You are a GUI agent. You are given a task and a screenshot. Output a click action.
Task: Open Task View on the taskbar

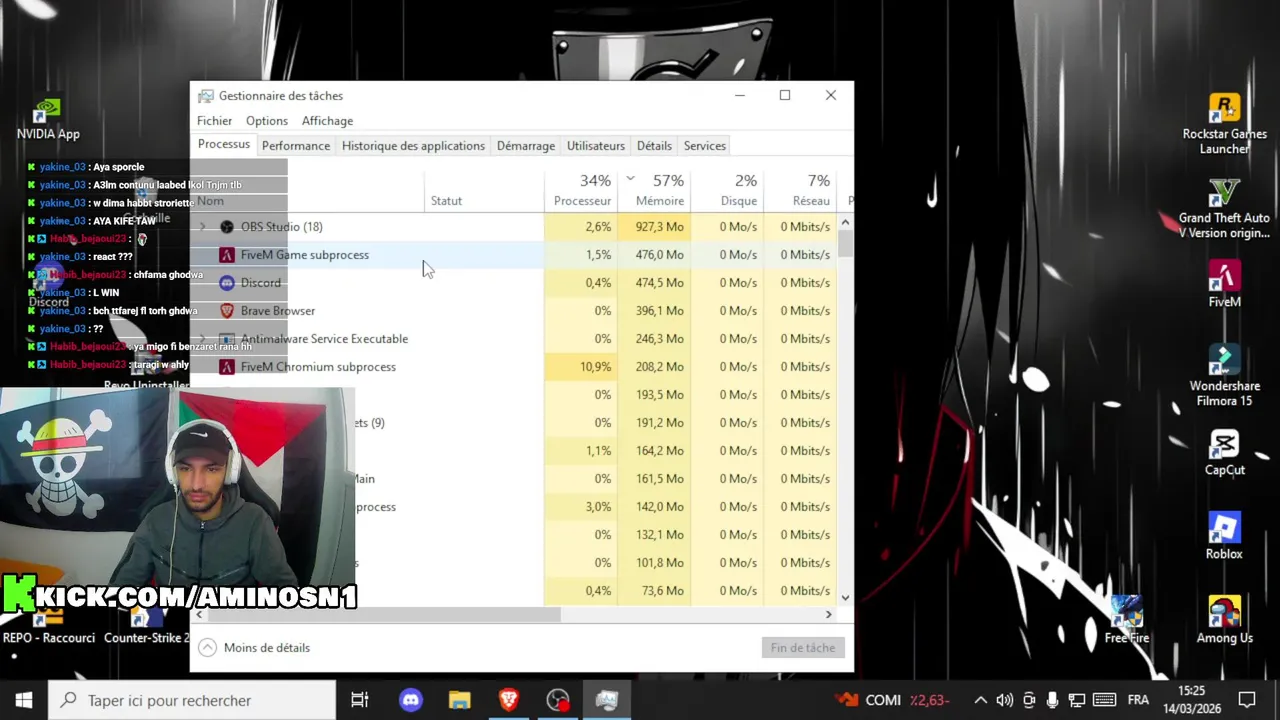pyautogui.click(x=360, y=700)
